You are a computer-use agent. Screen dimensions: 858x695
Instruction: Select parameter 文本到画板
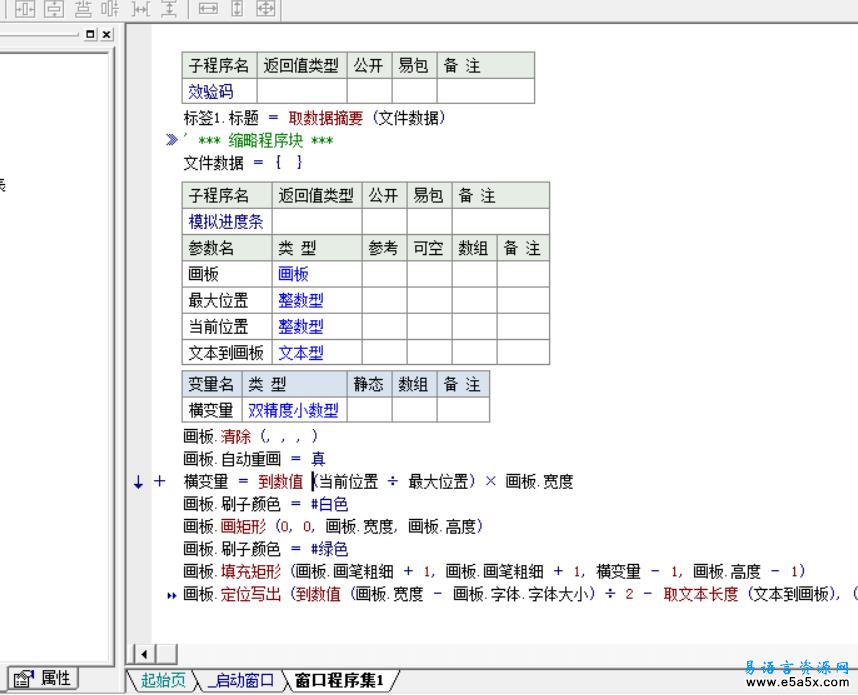coord(226,352)
